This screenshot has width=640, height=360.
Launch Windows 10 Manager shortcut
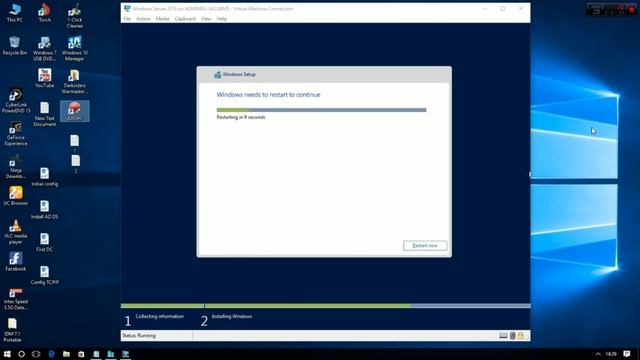pyautogui.click(x=75, y=49)
